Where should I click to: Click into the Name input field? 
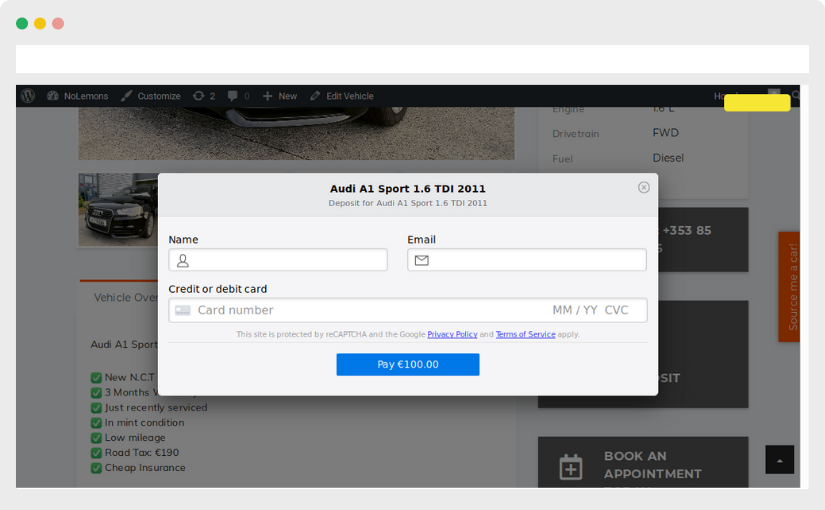(x=278, y=260)
